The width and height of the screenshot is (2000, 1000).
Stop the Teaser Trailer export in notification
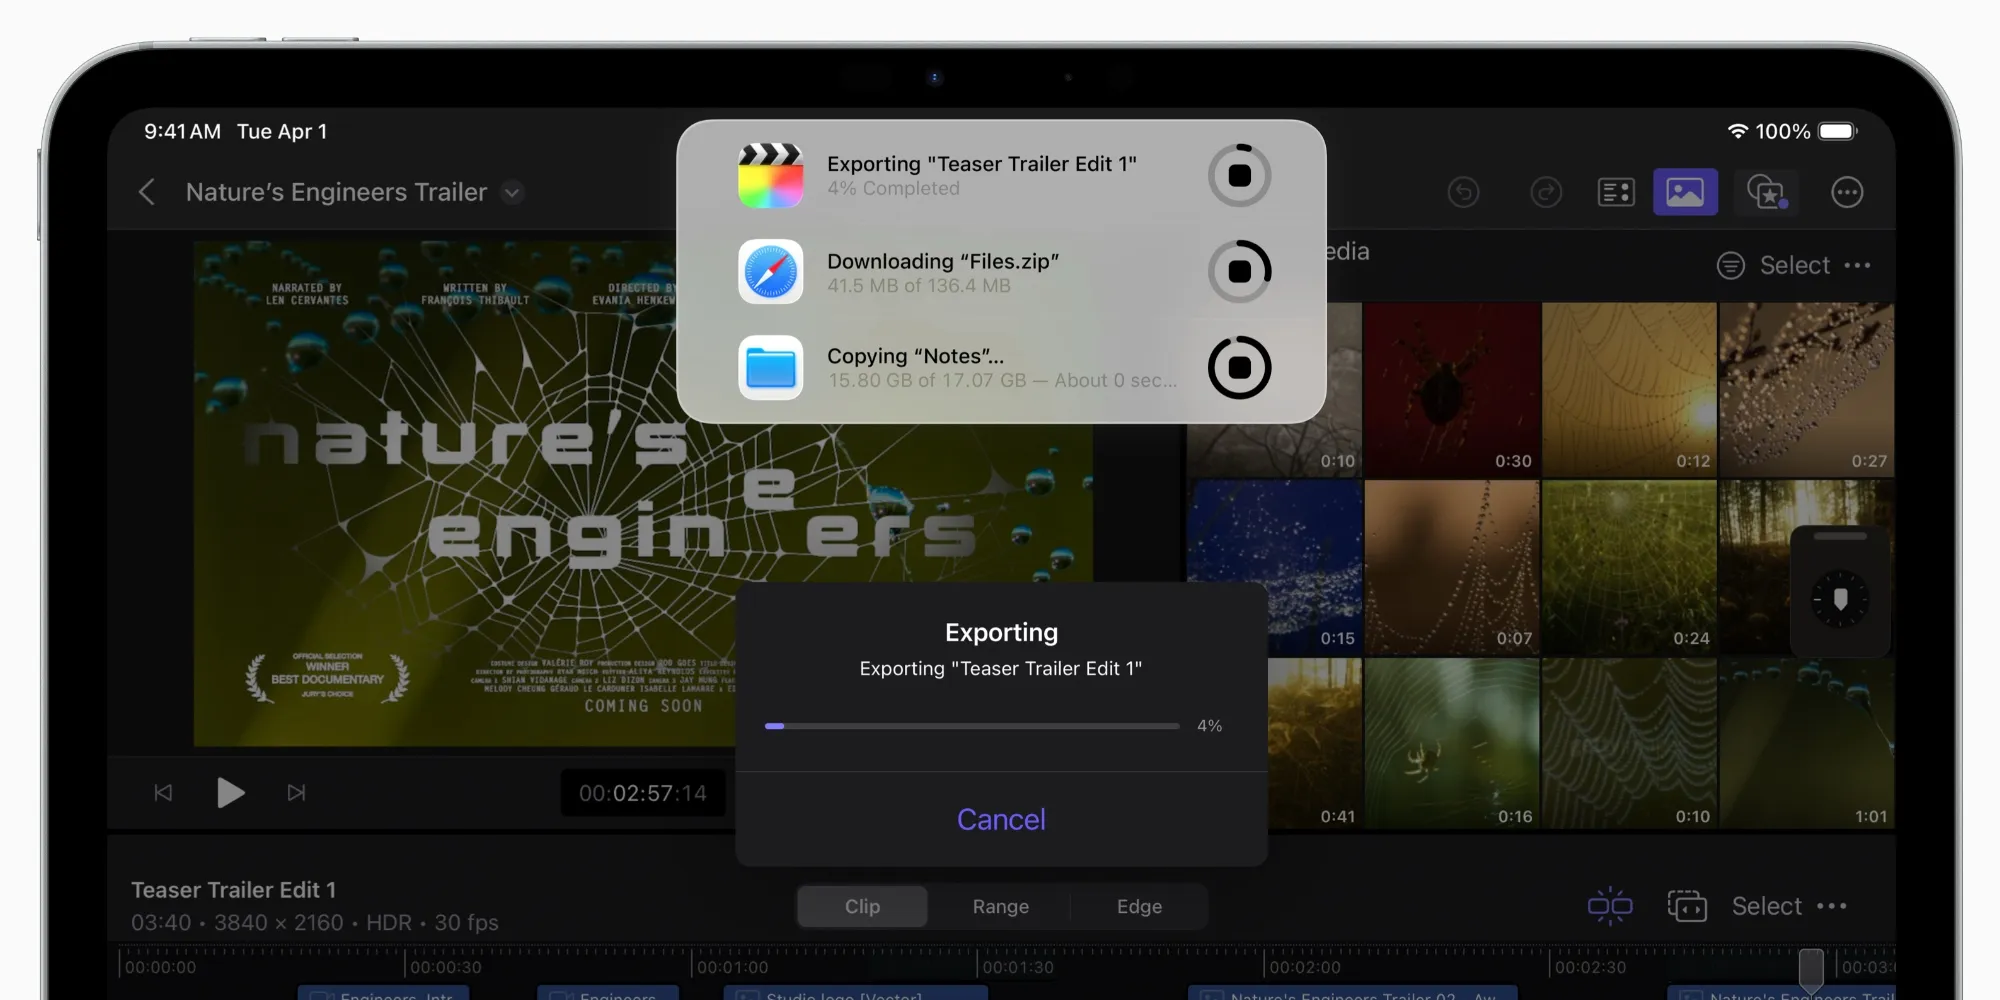[1239, 176]
